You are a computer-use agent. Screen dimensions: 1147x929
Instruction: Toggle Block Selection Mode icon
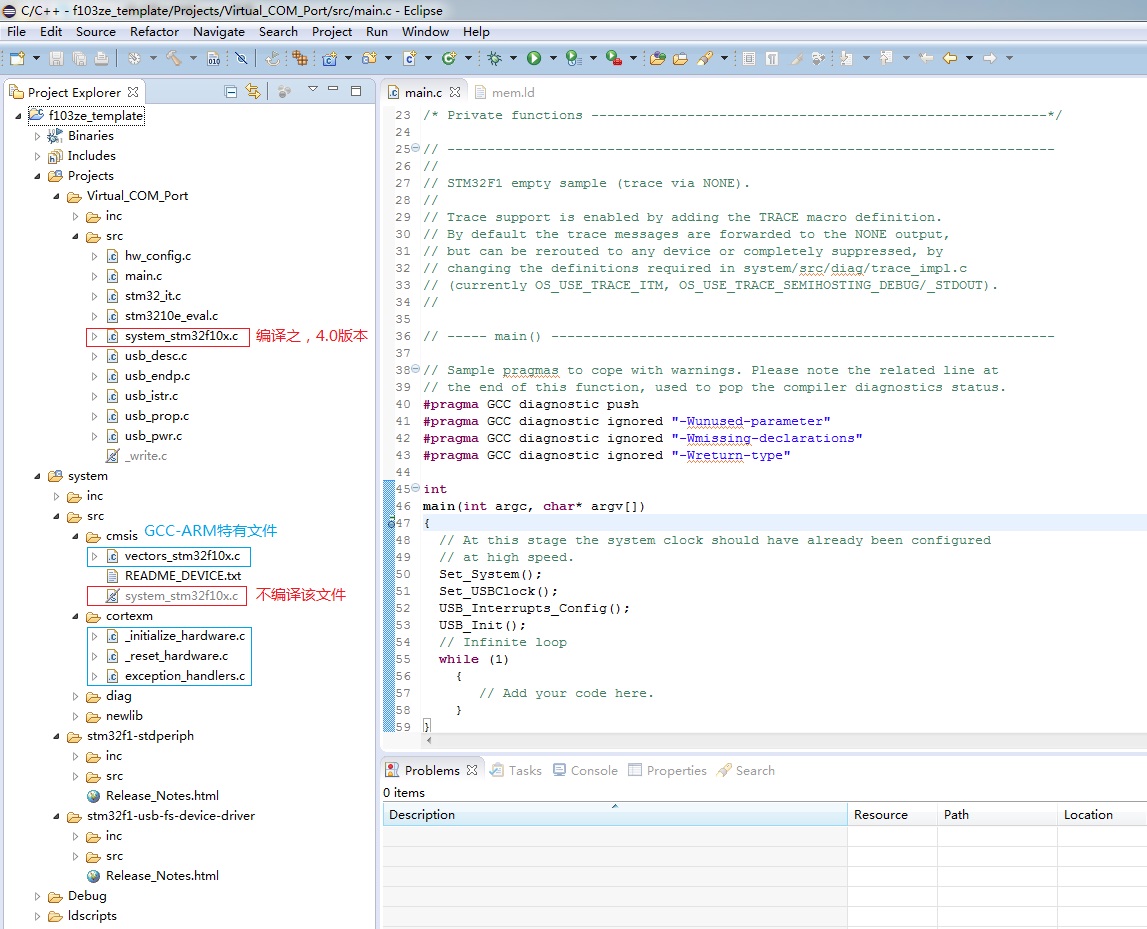[x=749, y=58]
